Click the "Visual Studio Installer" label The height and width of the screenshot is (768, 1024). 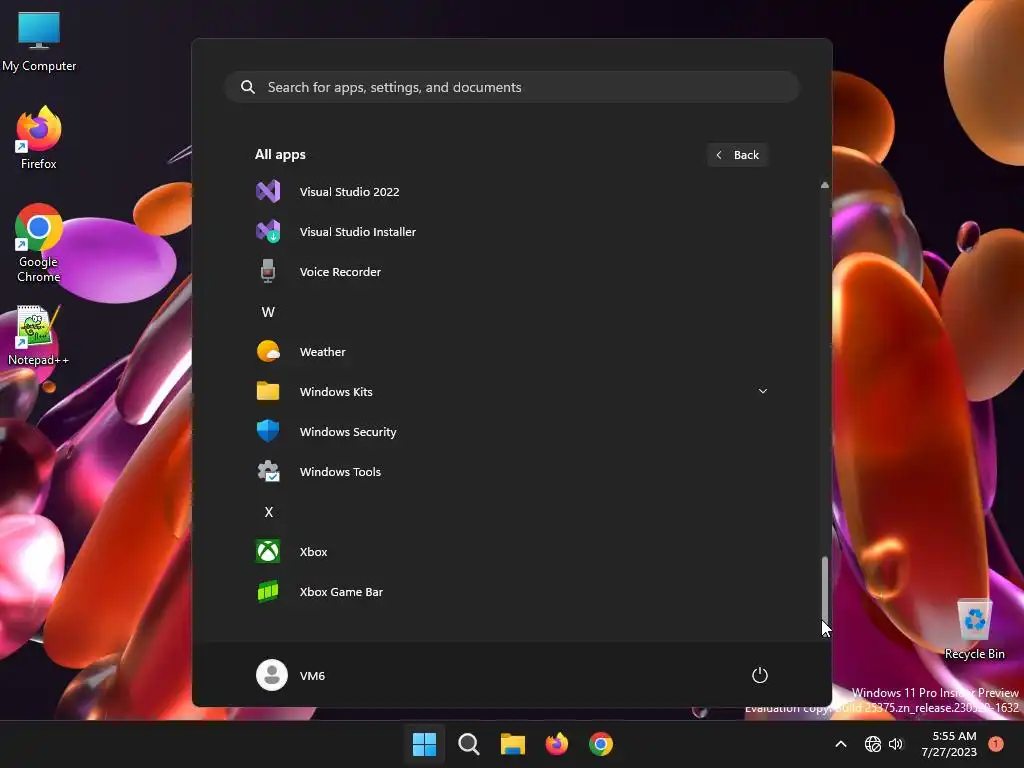[x=357, y=231]
